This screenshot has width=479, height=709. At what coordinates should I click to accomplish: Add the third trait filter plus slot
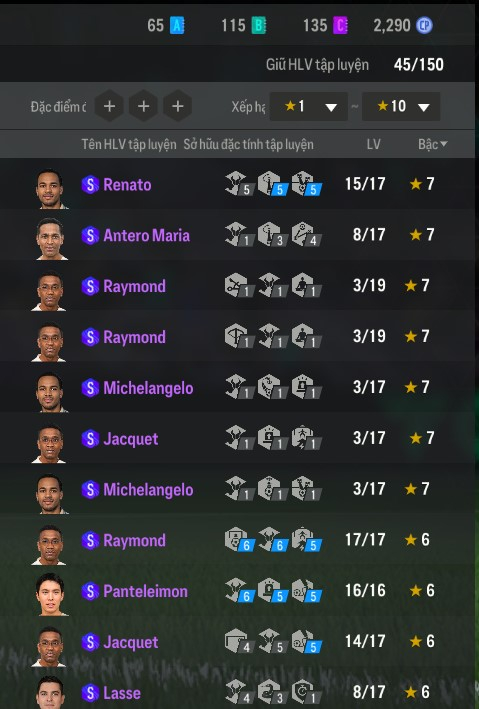point(178,106)
